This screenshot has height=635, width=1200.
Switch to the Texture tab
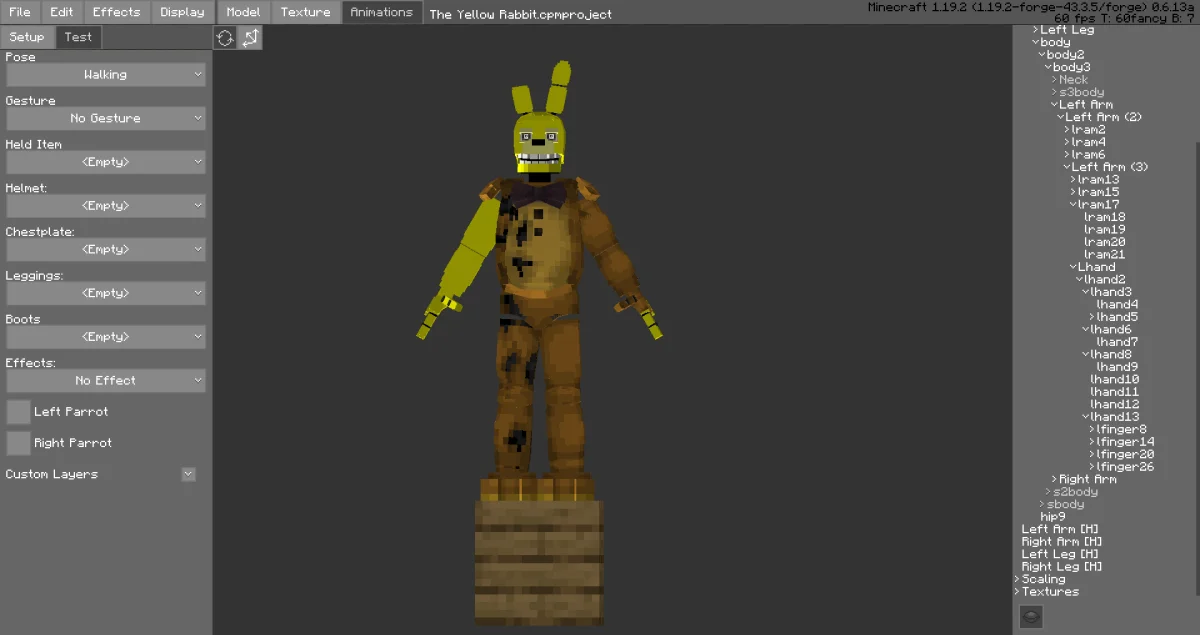point(306,12)
